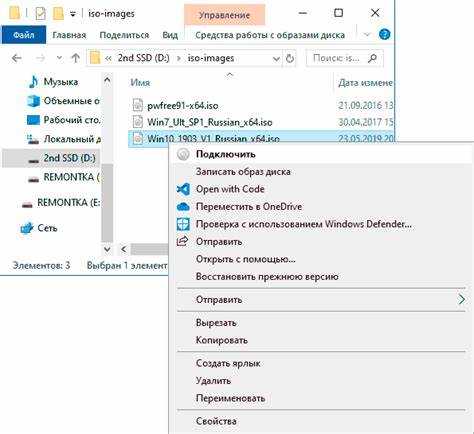The width and height of the screenshot is (474, 434).
Task: Collapse the ribbon using the chevron
Action: pos(367,34)
